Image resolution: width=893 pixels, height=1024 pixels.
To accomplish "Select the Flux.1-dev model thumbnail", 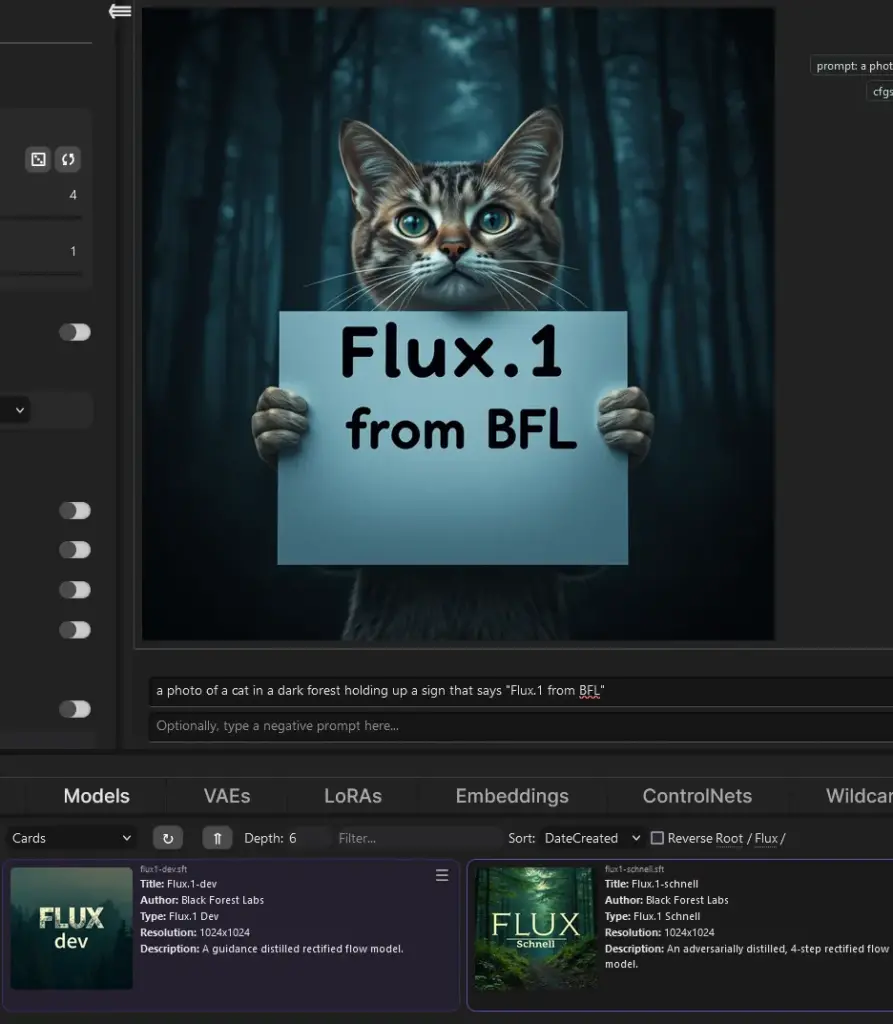I will pos(71,928).
